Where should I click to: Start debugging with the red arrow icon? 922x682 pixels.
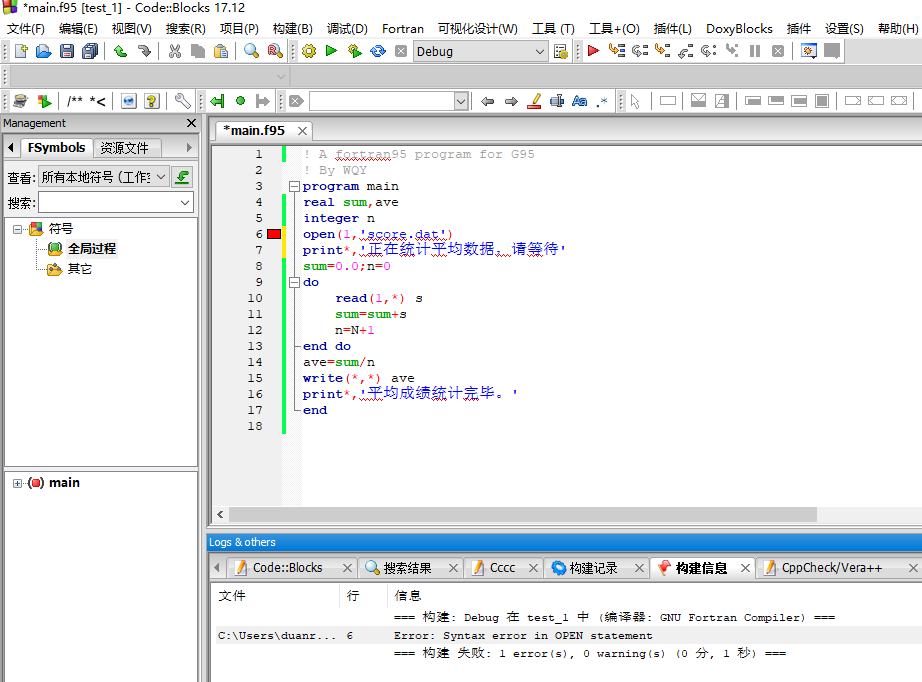[x=593, y=51]
